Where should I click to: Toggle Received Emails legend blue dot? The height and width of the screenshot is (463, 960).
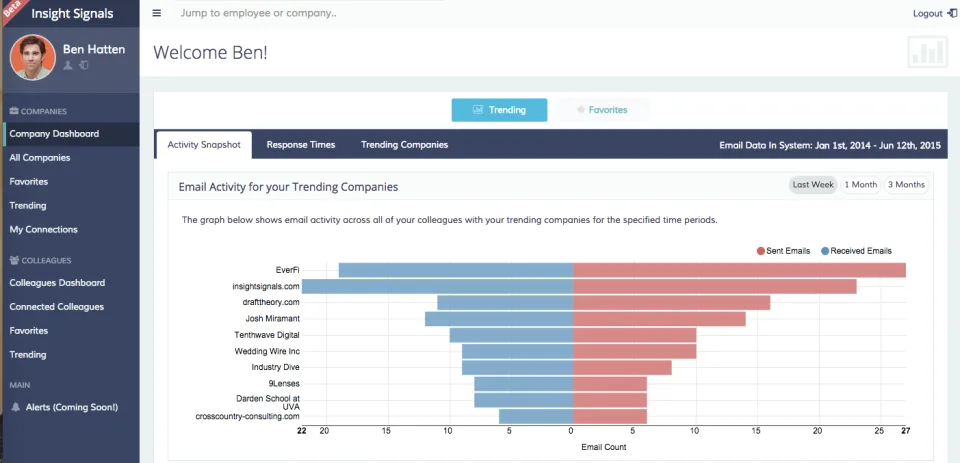coord(825,251)
